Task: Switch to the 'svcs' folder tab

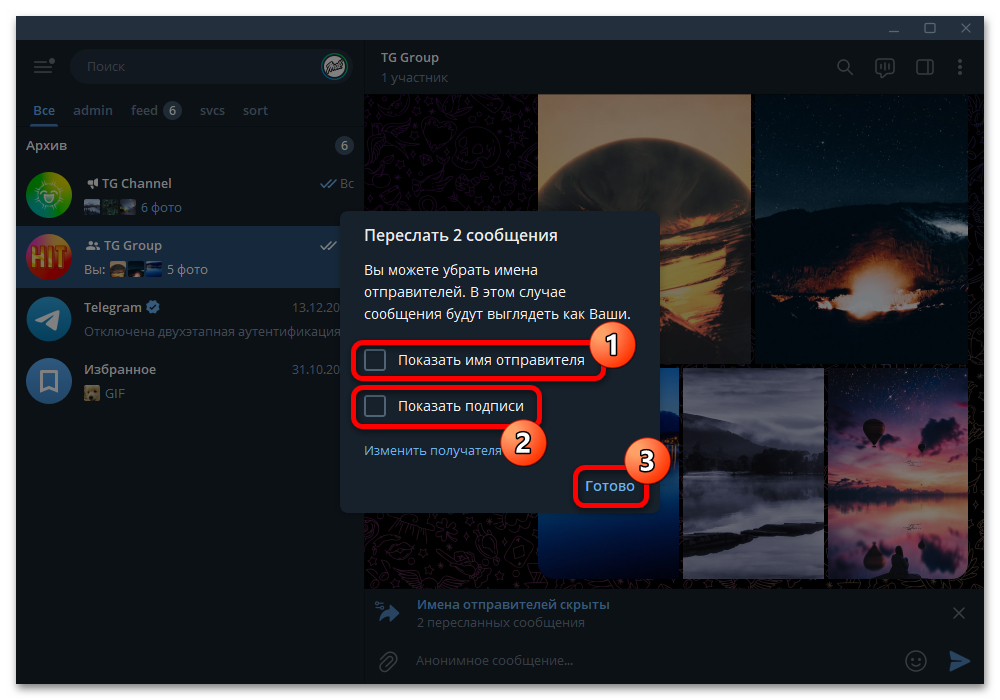Action: [212, 111]
